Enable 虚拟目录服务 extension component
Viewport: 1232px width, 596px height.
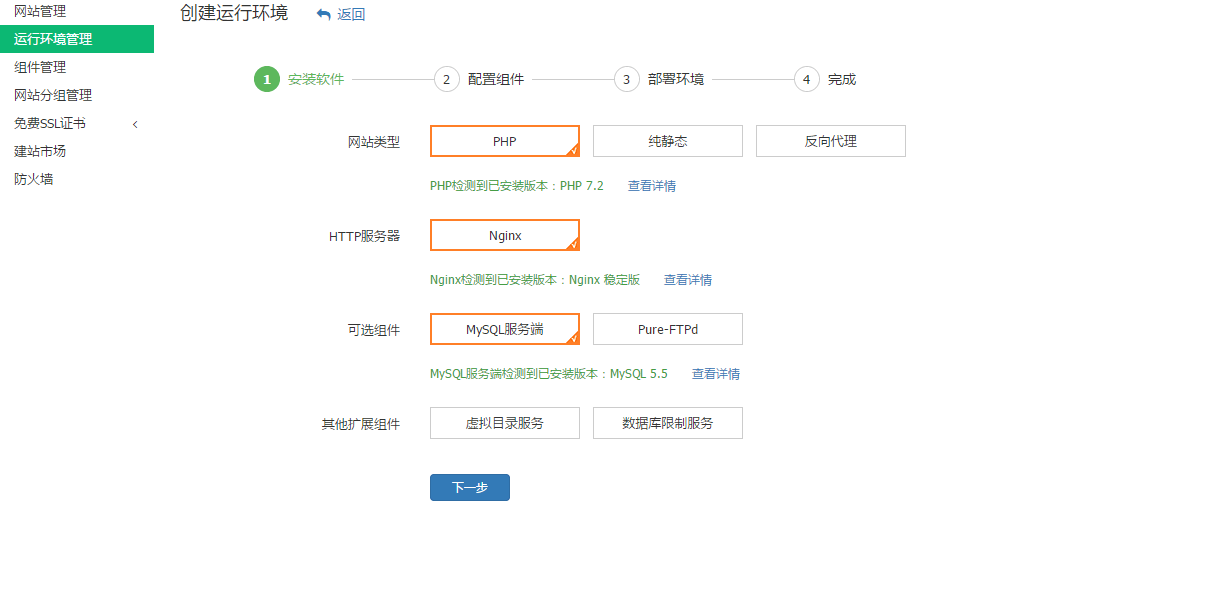tap(505, 423)
